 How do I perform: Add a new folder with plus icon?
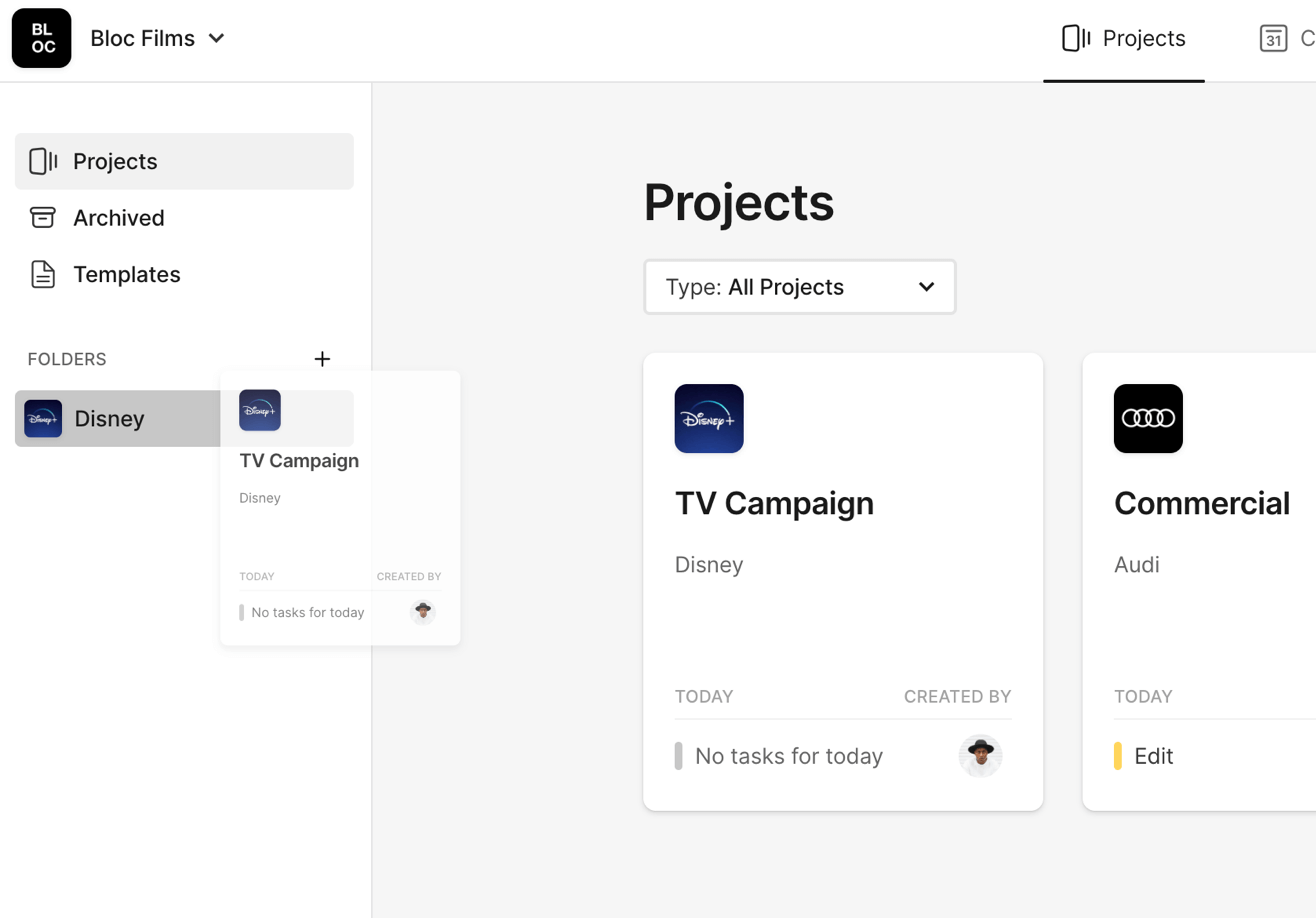(x=322, y=359)
